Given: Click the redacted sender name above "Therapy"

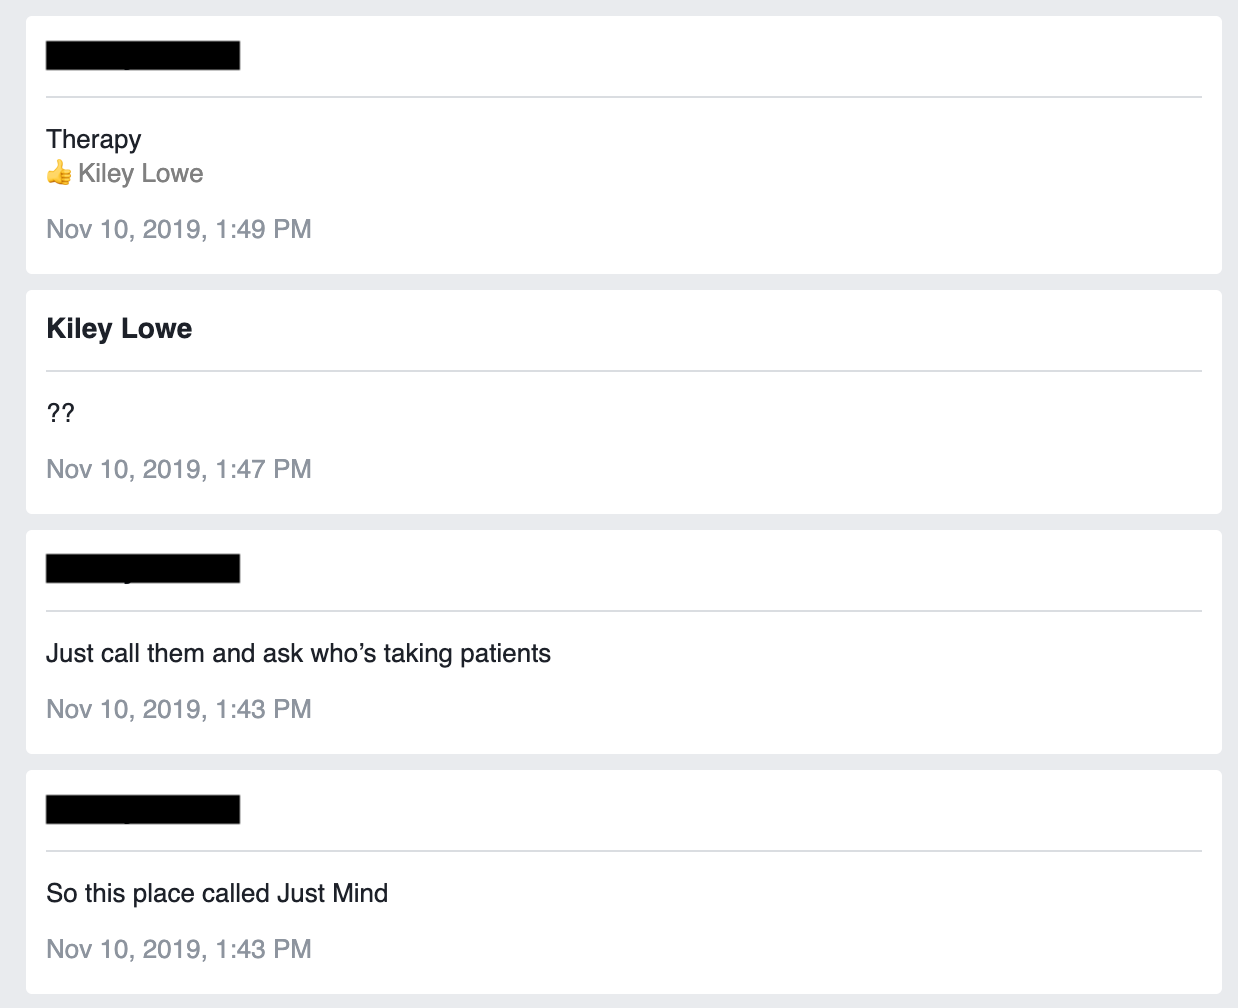Looking at the screenshot, I should click(x=143, y=56).
